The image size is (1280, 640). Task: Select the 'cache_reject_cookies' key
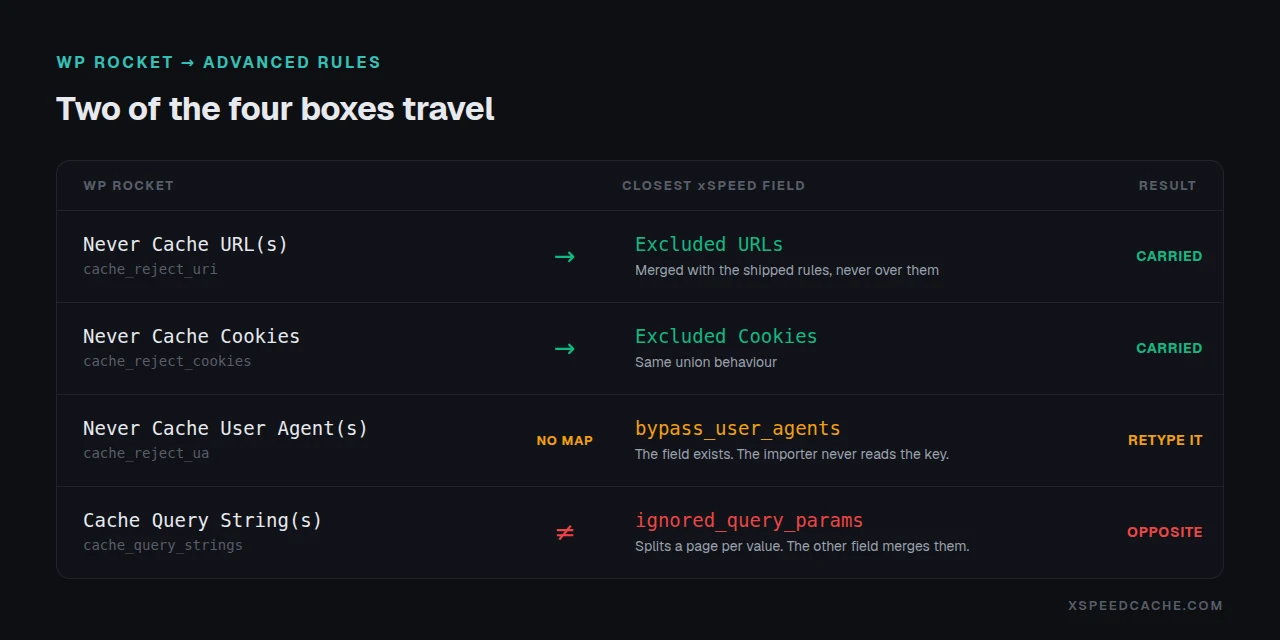click(x=167, y=362)
